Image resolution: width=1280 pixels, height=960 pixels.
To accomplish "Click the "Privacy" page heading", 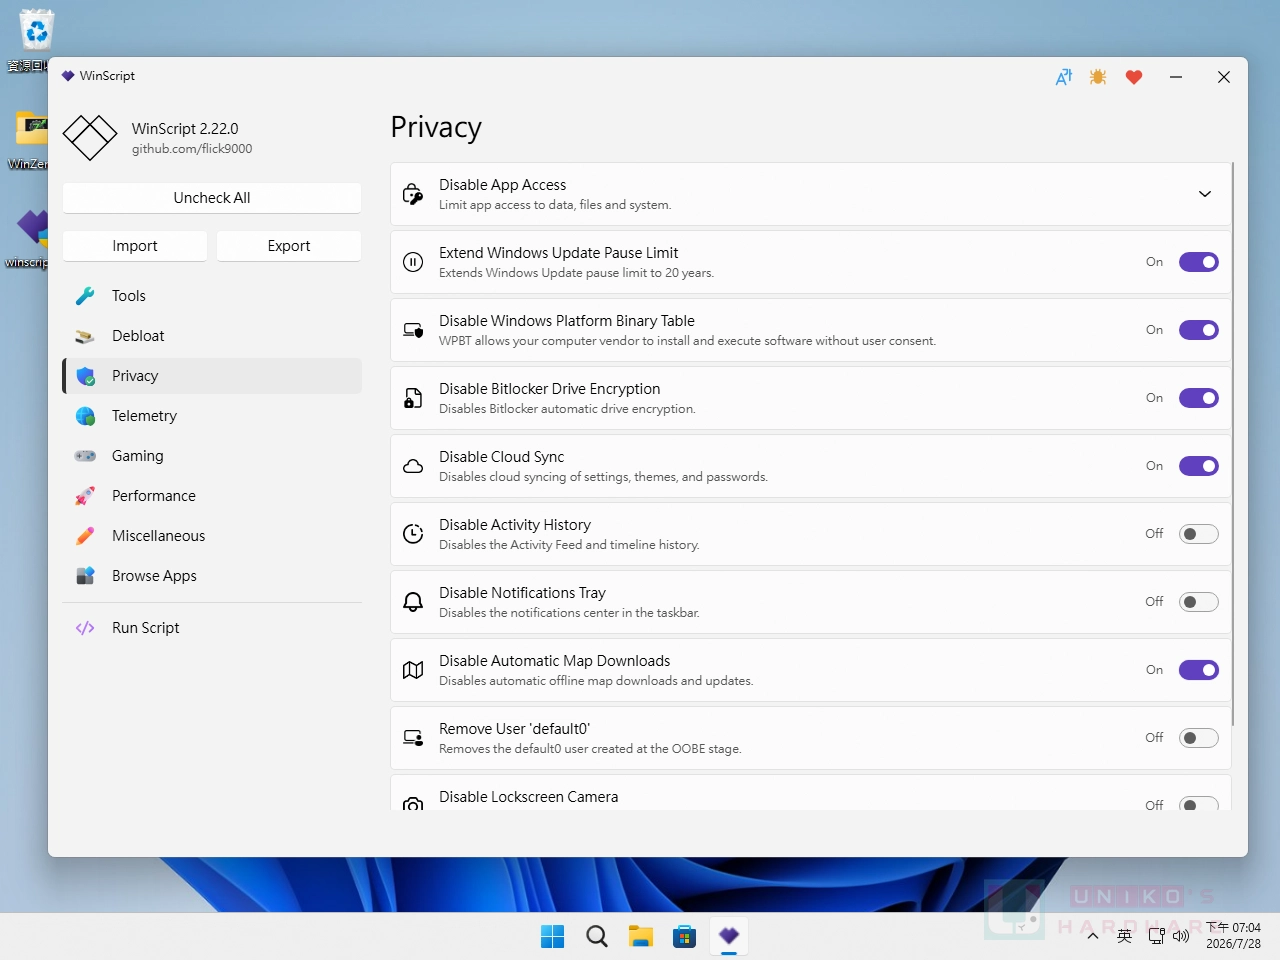I will coord(436,128).
